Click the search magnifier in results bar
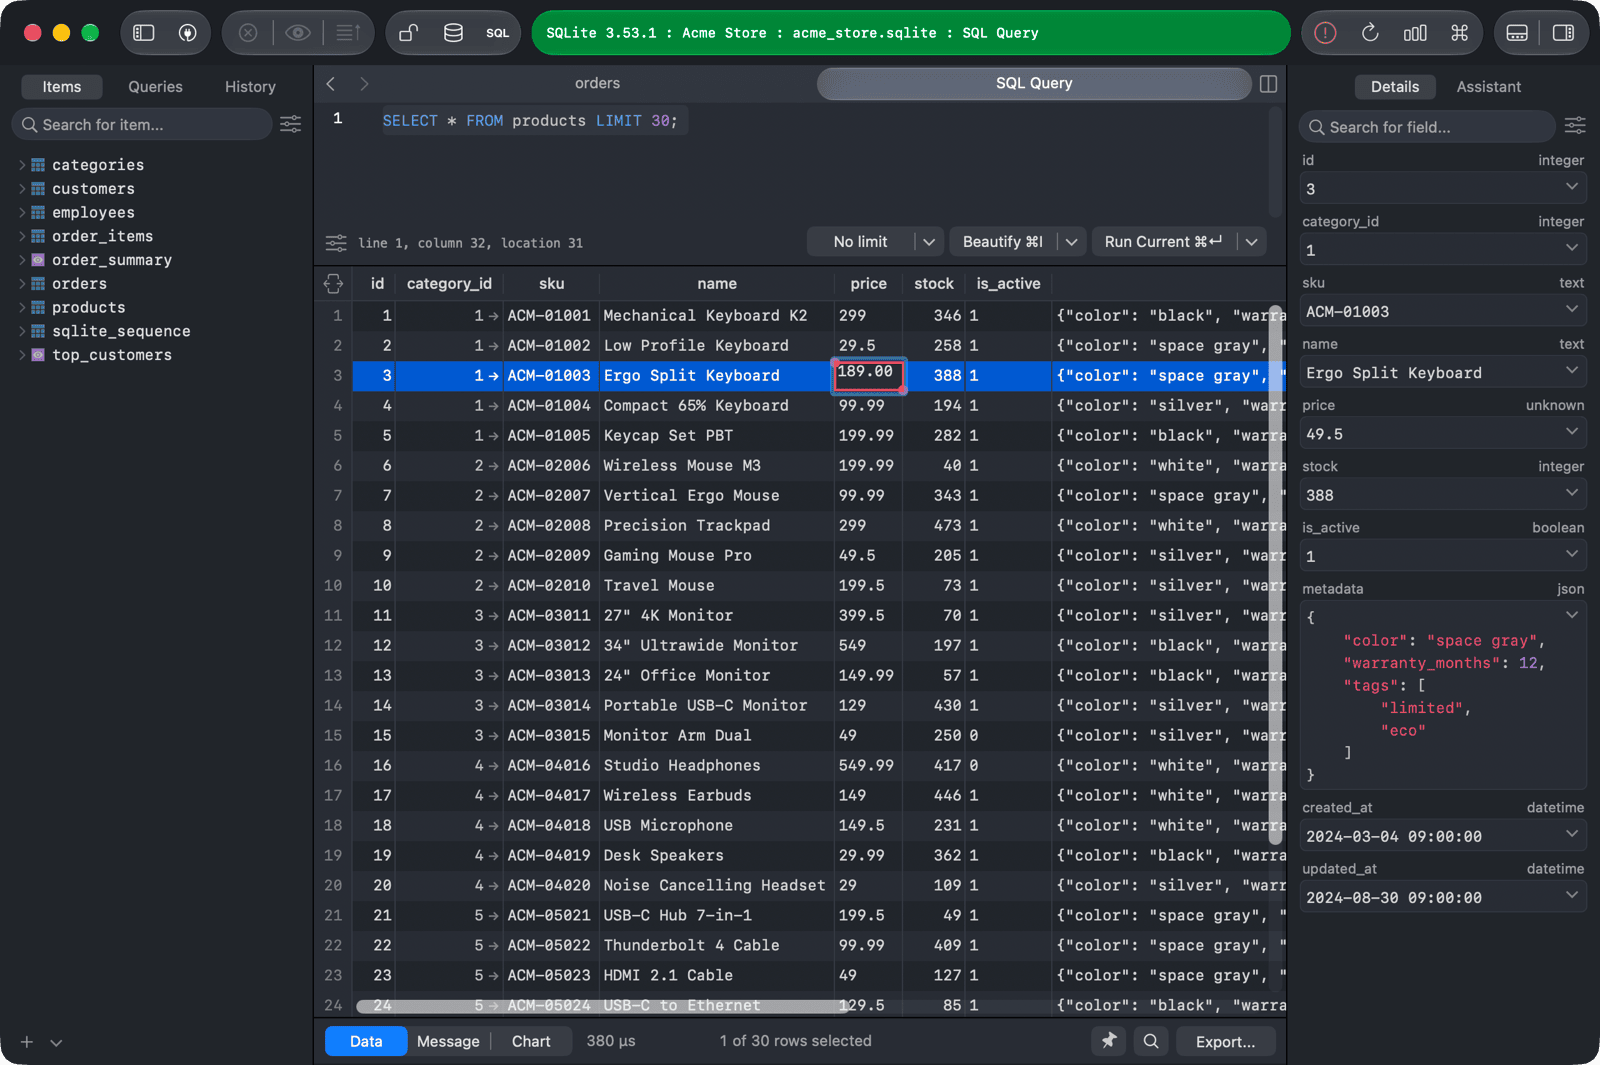The width and height of the screenshot is (1600, 1065). pyautogui.click(x=1151, y=1041)
